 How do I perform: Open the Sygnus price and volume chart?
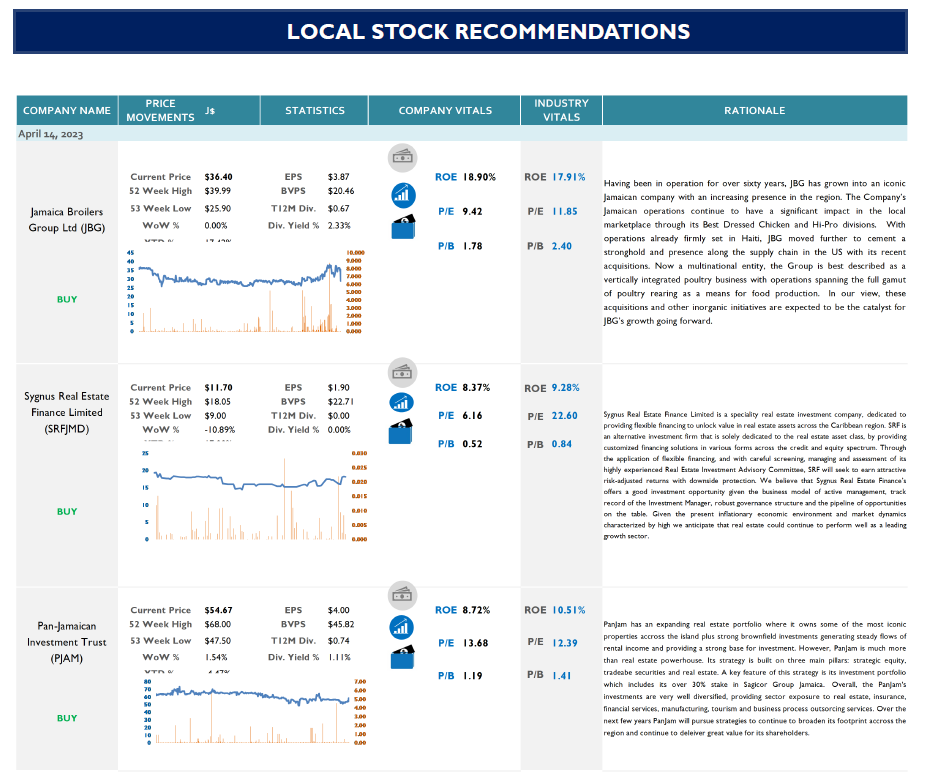click(x=256, y=496)
